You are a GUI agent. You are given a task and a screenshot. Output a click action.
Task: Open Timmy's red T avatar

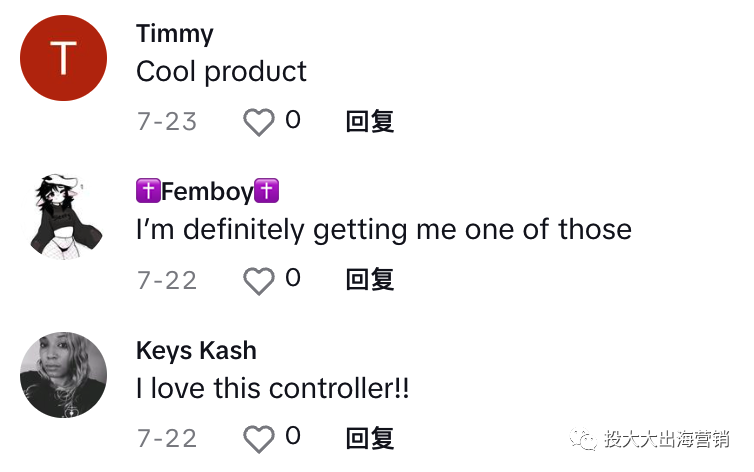(63, 58)
